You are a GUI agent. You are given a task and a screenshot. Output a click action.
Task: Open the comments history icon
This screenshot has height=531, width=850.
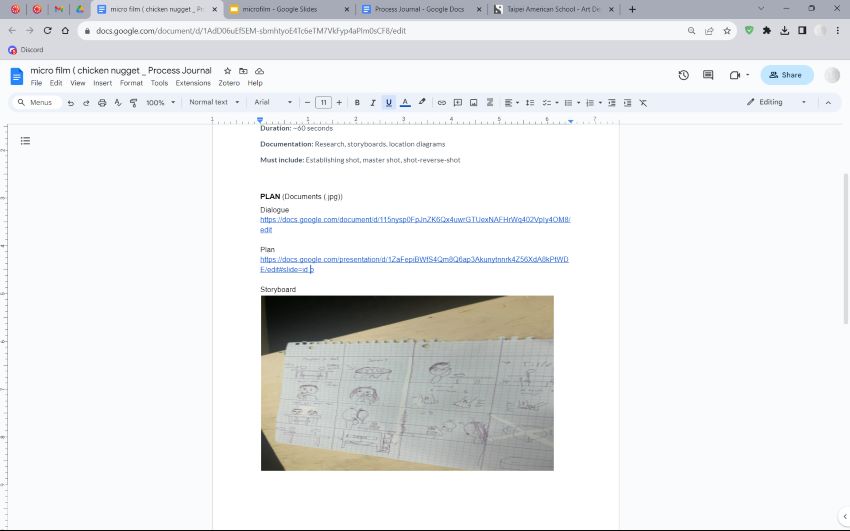[708, 75]
